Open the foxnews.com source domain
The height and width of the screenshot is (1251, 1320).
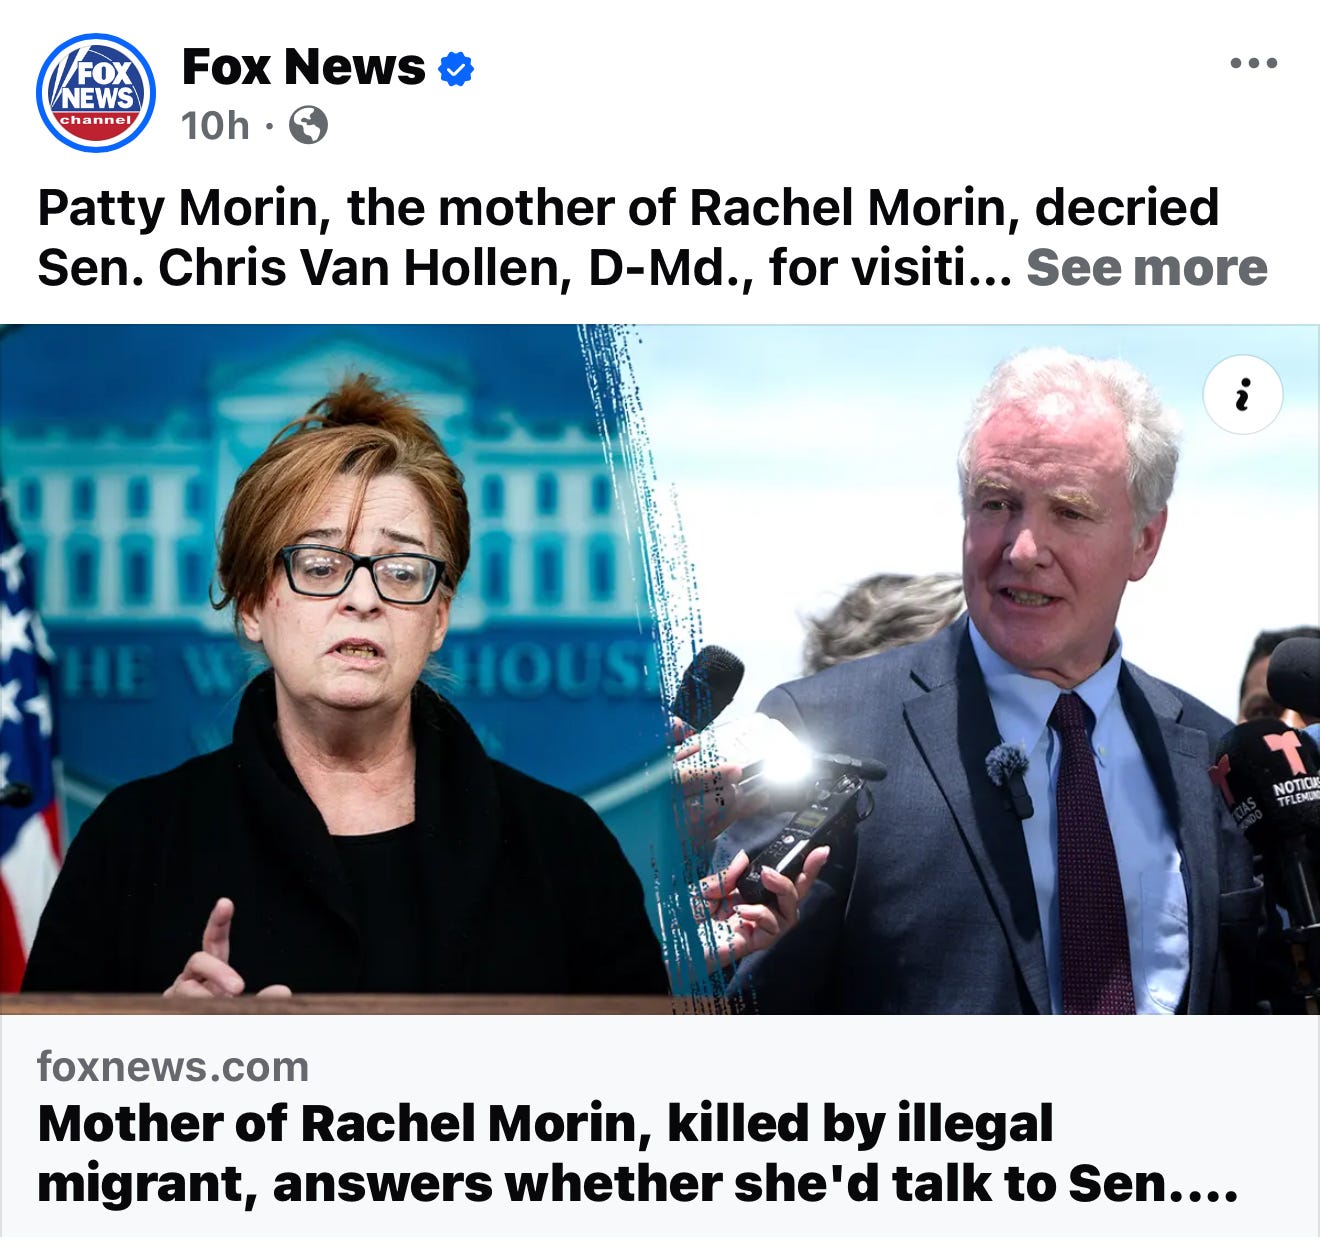click(x=173, y=1067)
